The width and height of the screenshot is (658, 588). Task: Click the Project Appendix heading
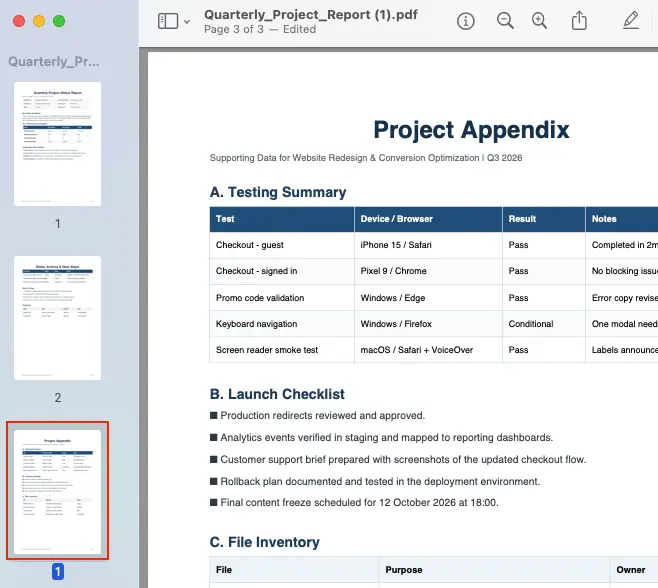[x=471, y=130]
